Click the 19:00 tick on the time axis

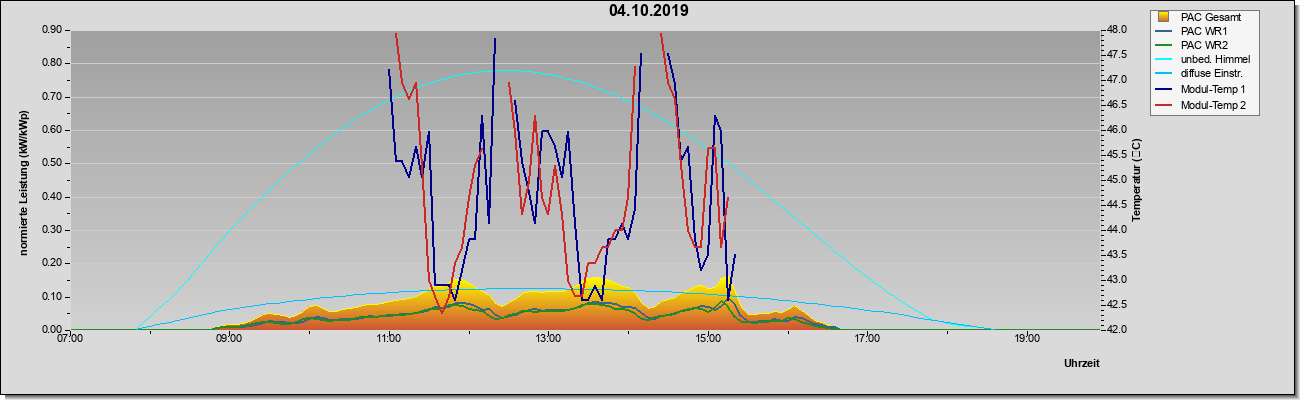[x=1027, y=339]
